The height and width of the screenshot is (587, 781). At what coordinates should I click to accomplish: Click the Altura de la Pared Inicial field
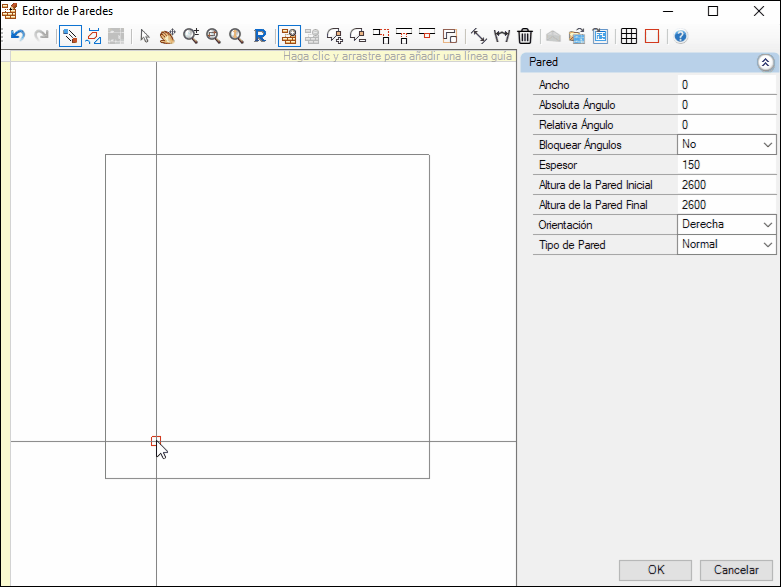(727, 185)
